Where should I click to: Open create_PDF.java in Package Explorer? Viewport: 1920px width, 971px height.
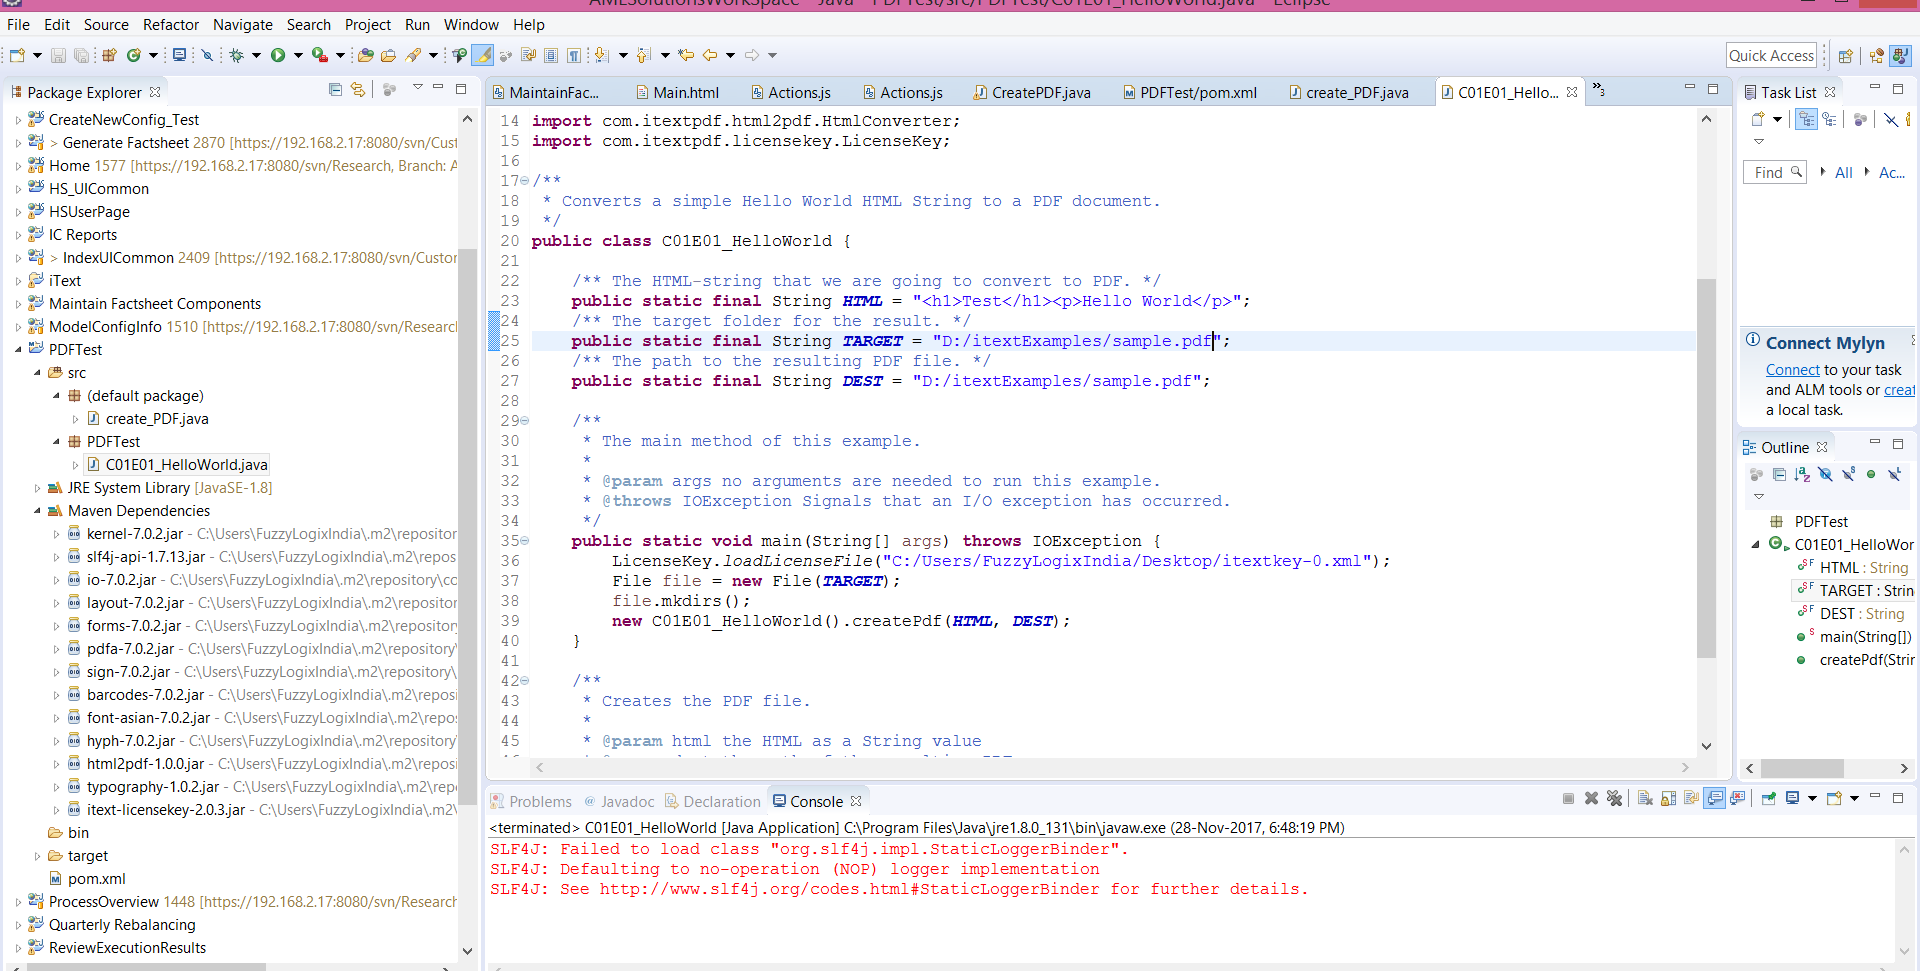(157, 419)
